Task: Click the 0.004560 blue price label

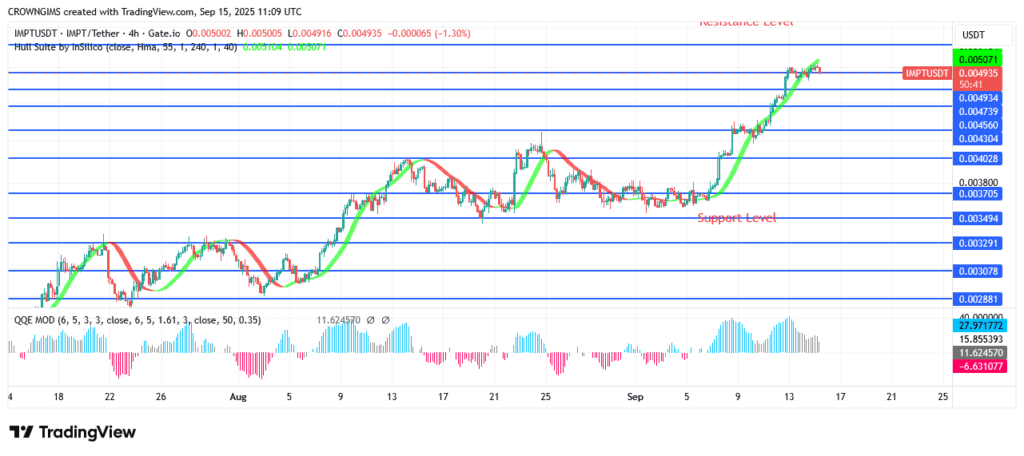Action: point(980,125)
